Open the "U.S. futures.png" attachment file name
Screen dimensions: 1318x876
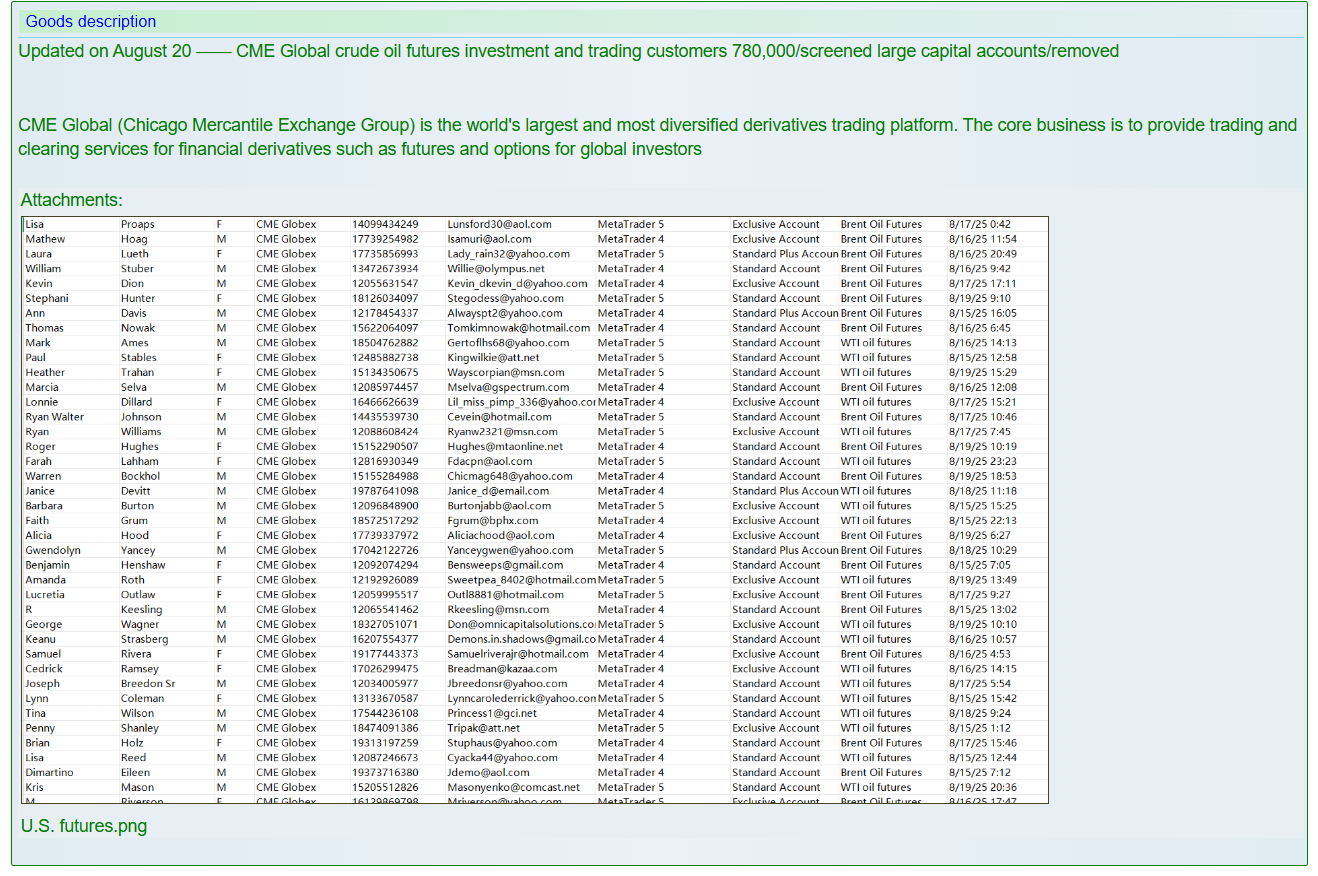(x=84, y=826)
